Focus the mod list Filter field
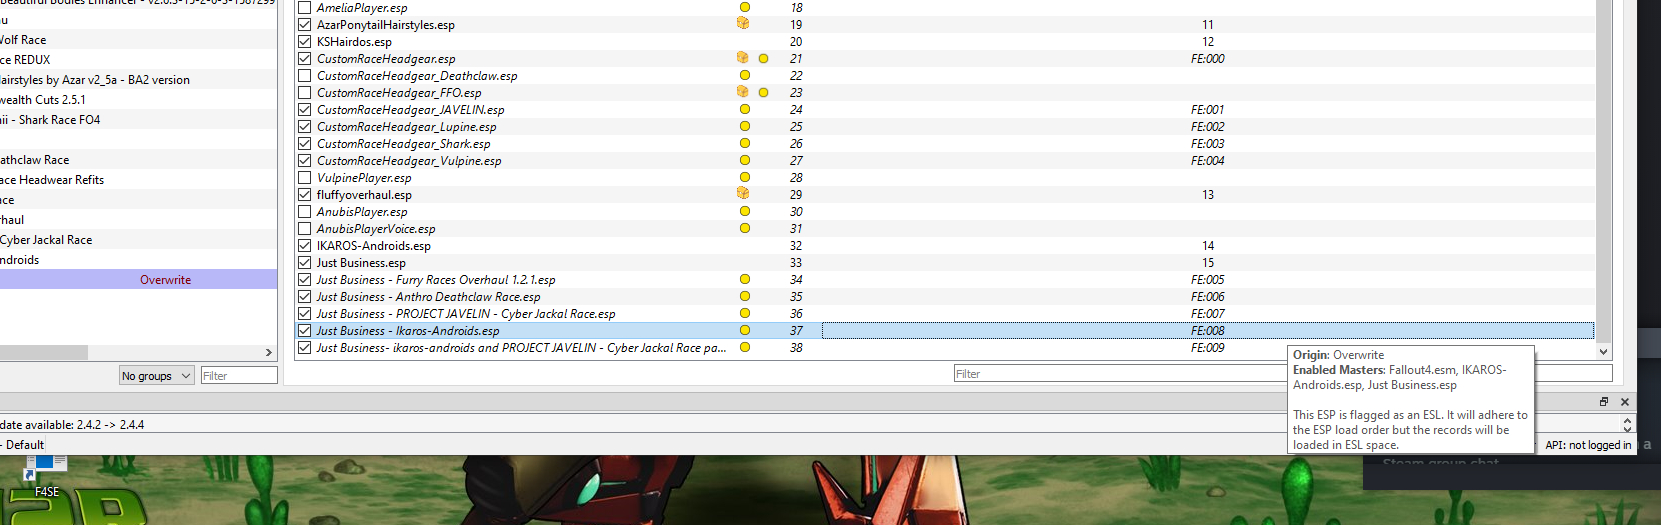1661x525 pixels. (x=239, y=375)
